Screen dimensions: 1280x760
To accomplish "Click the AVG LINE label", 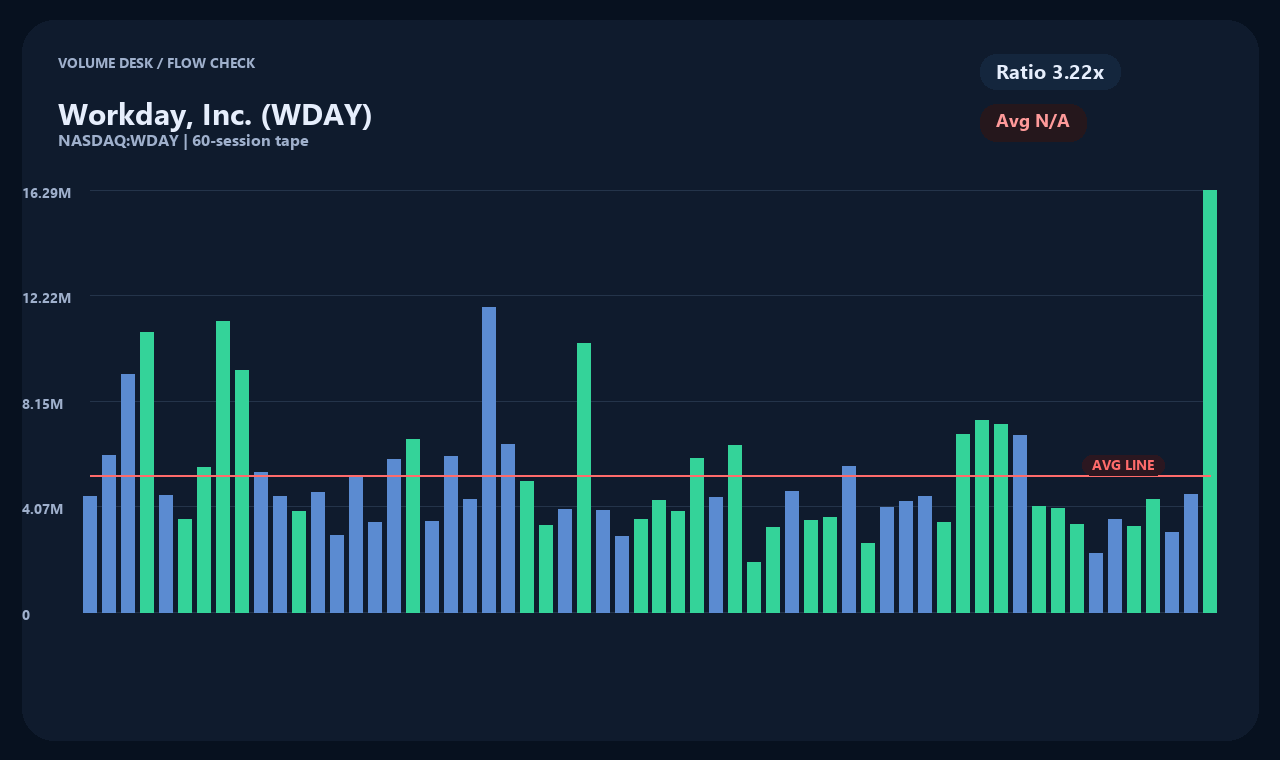I will coord(1123,465).
